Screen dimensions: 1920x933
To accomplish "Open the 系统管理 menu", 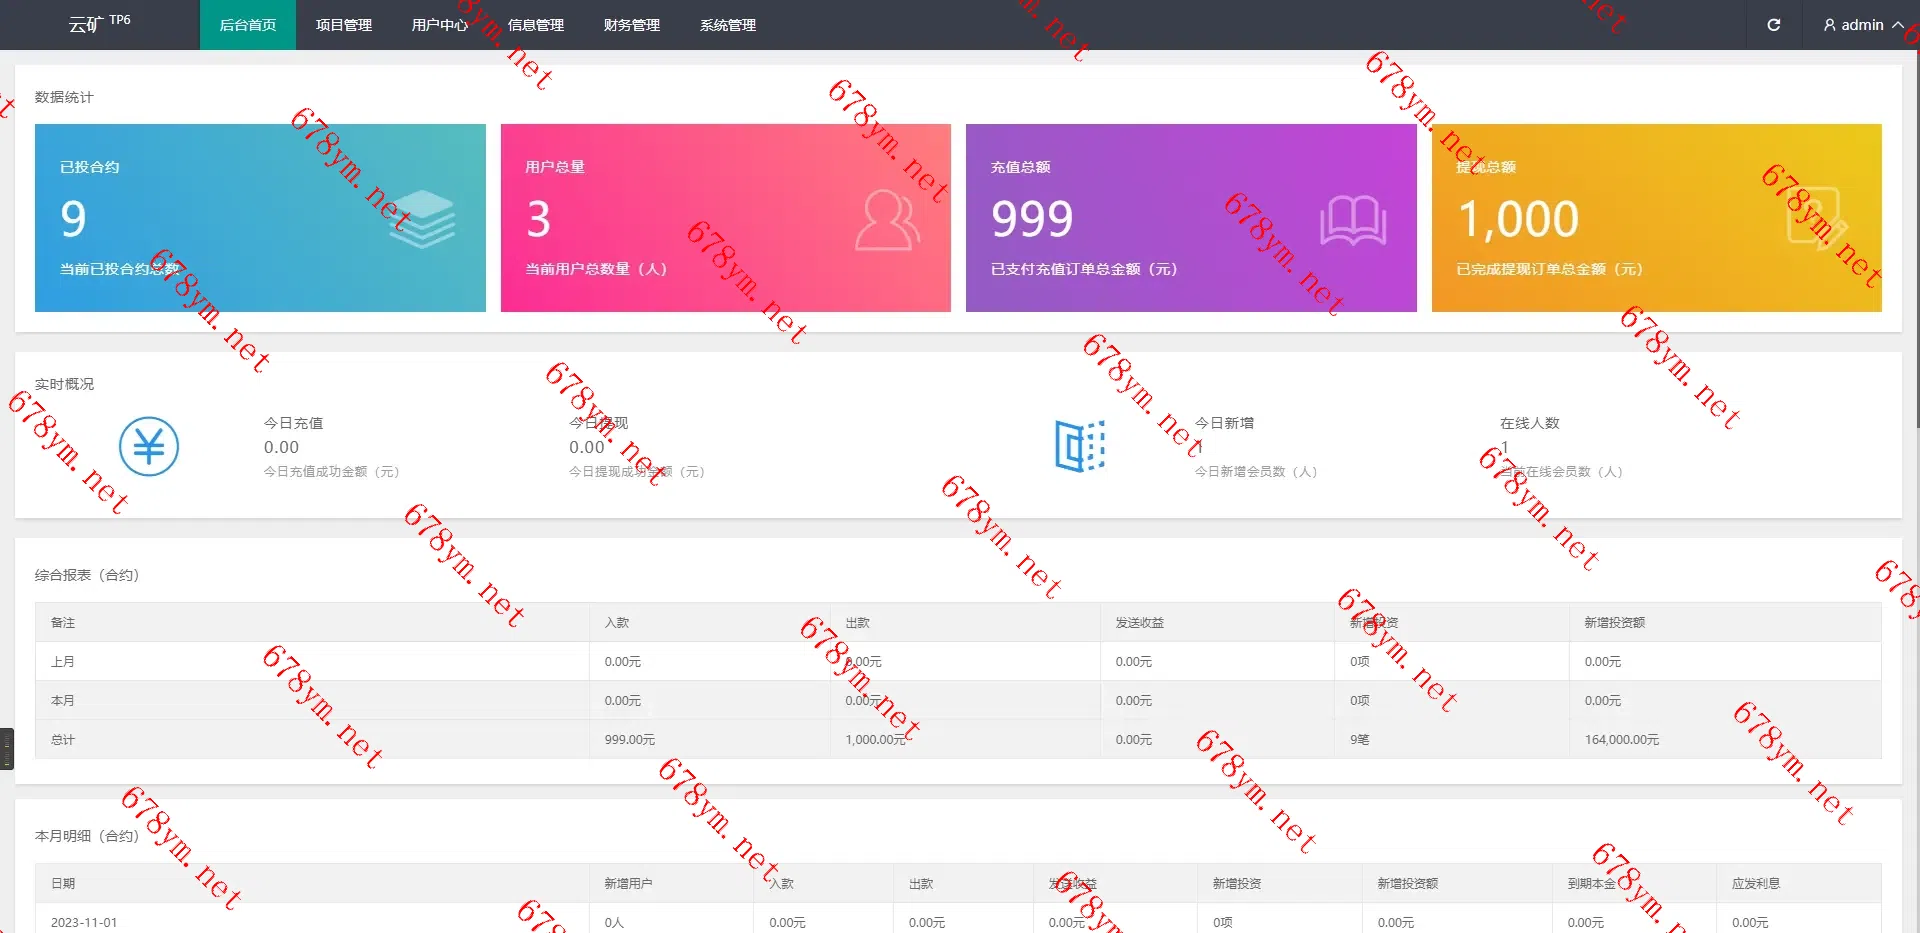I will pos(728,25).
